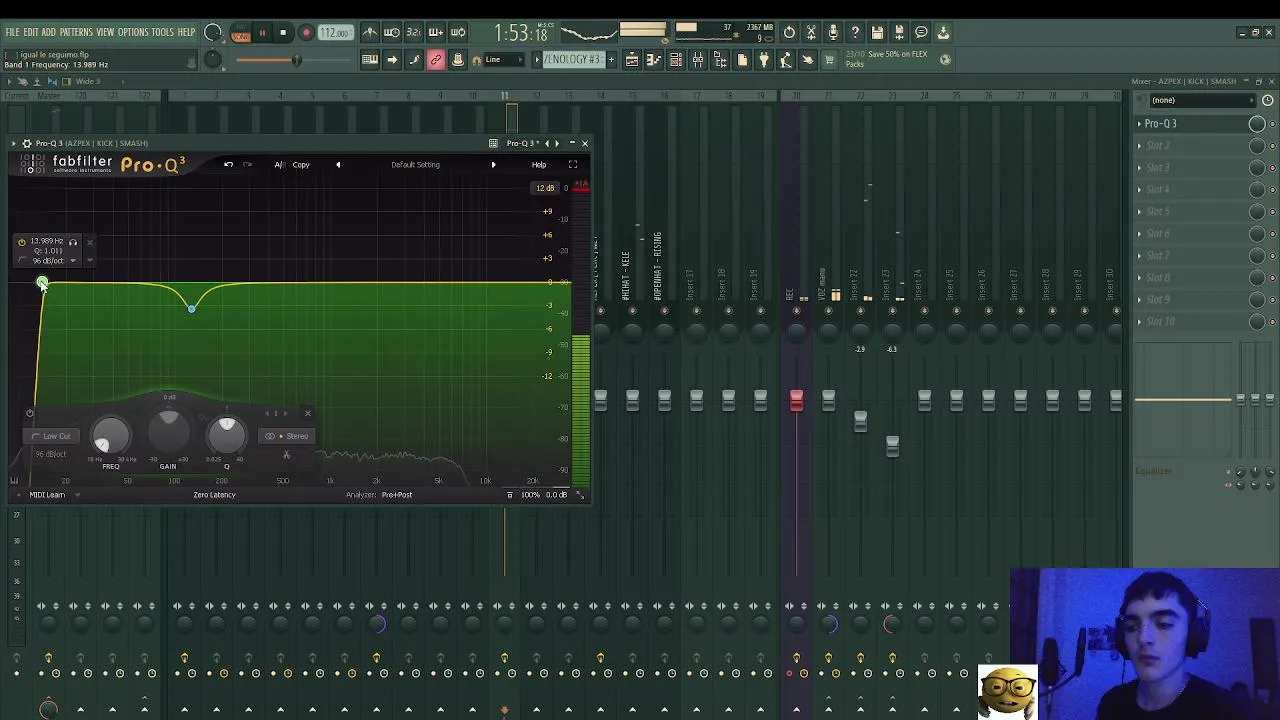Click the FREQ knob
1280x720 pixels.
pyautogui.click(x=110, y=435)
